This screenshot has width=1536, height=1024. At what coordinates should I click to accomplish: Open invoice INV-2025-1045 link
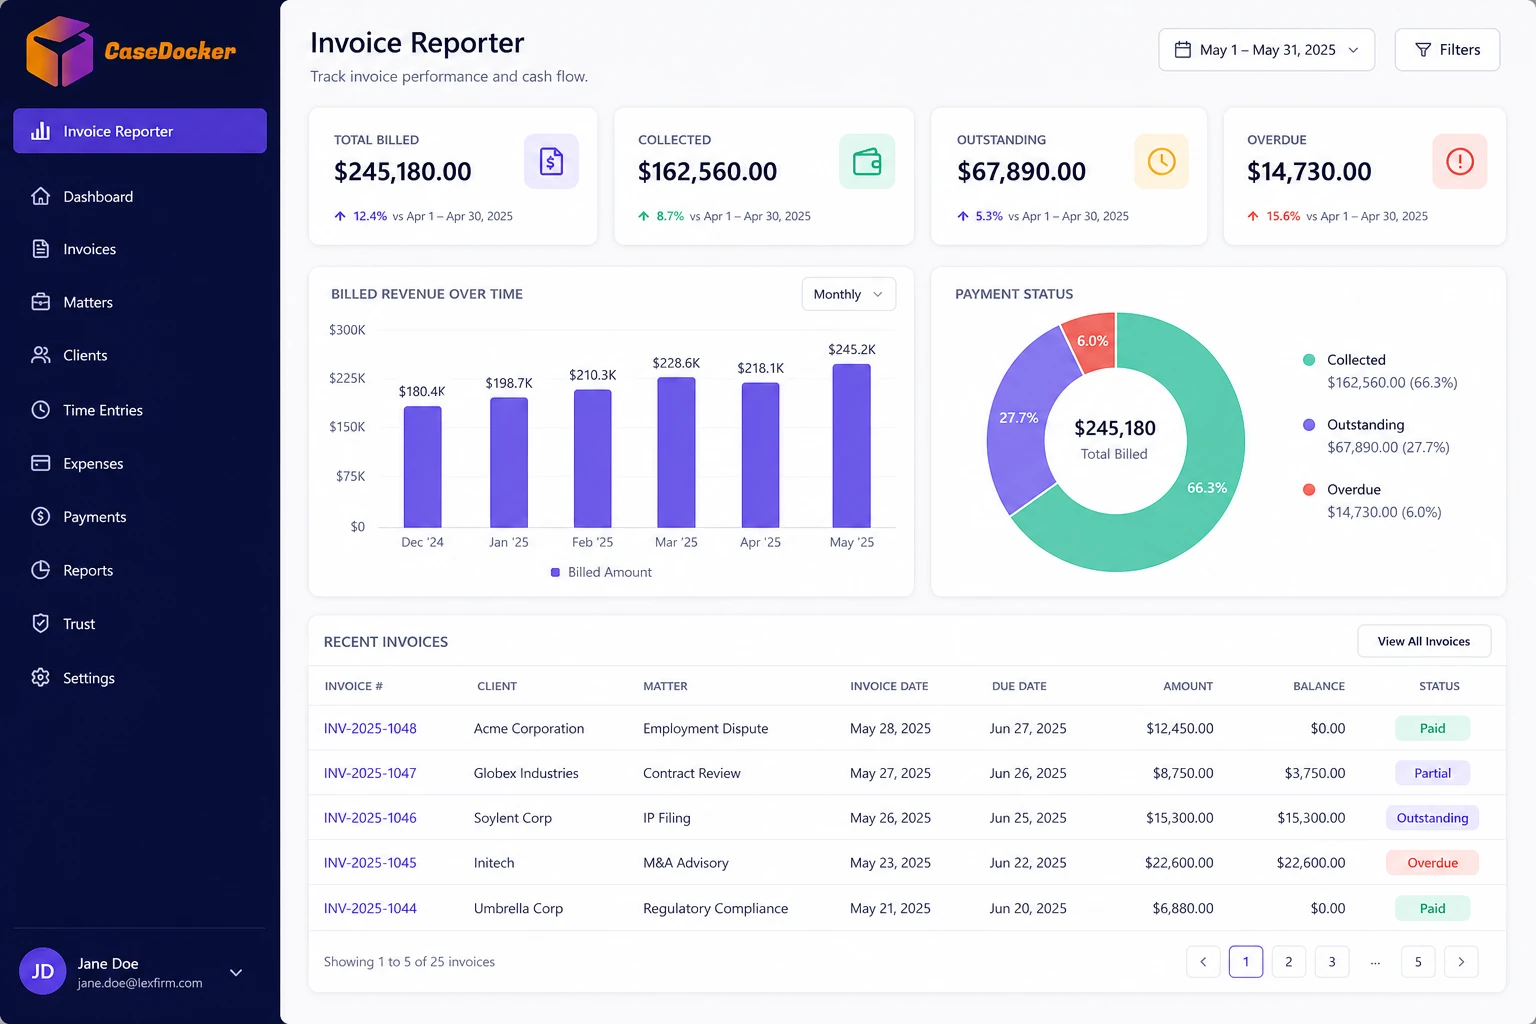coord(370,863)
